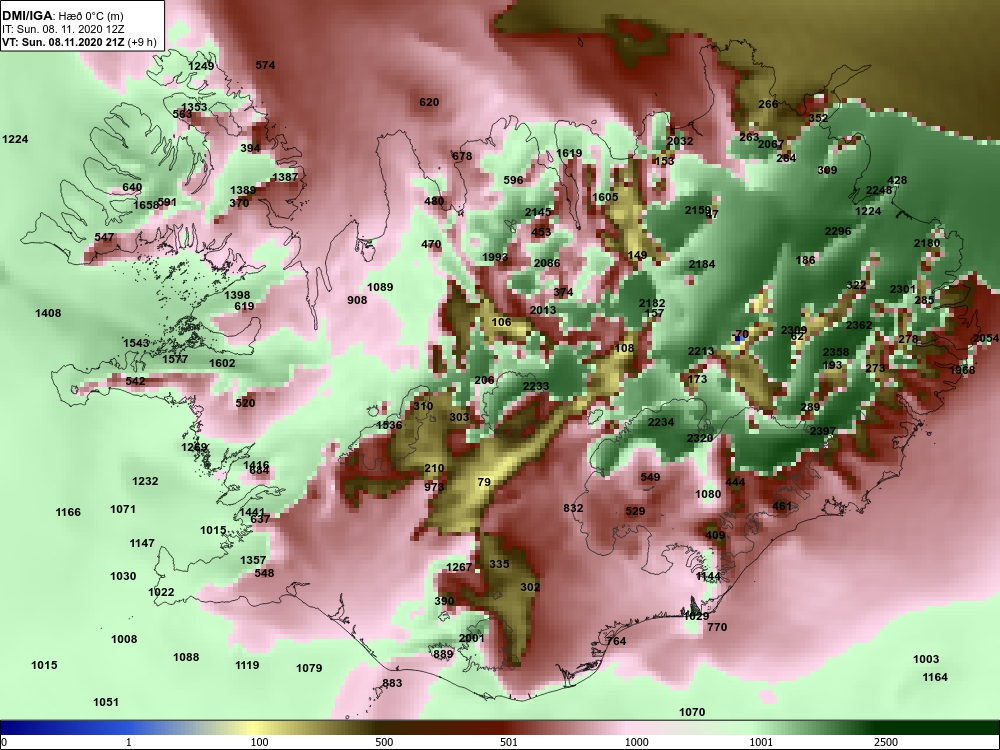Image resolution: width=1000 pixels, height=750 pixels.
Task: Select the low value 79 in yellow area
Action: click(484, 482)
